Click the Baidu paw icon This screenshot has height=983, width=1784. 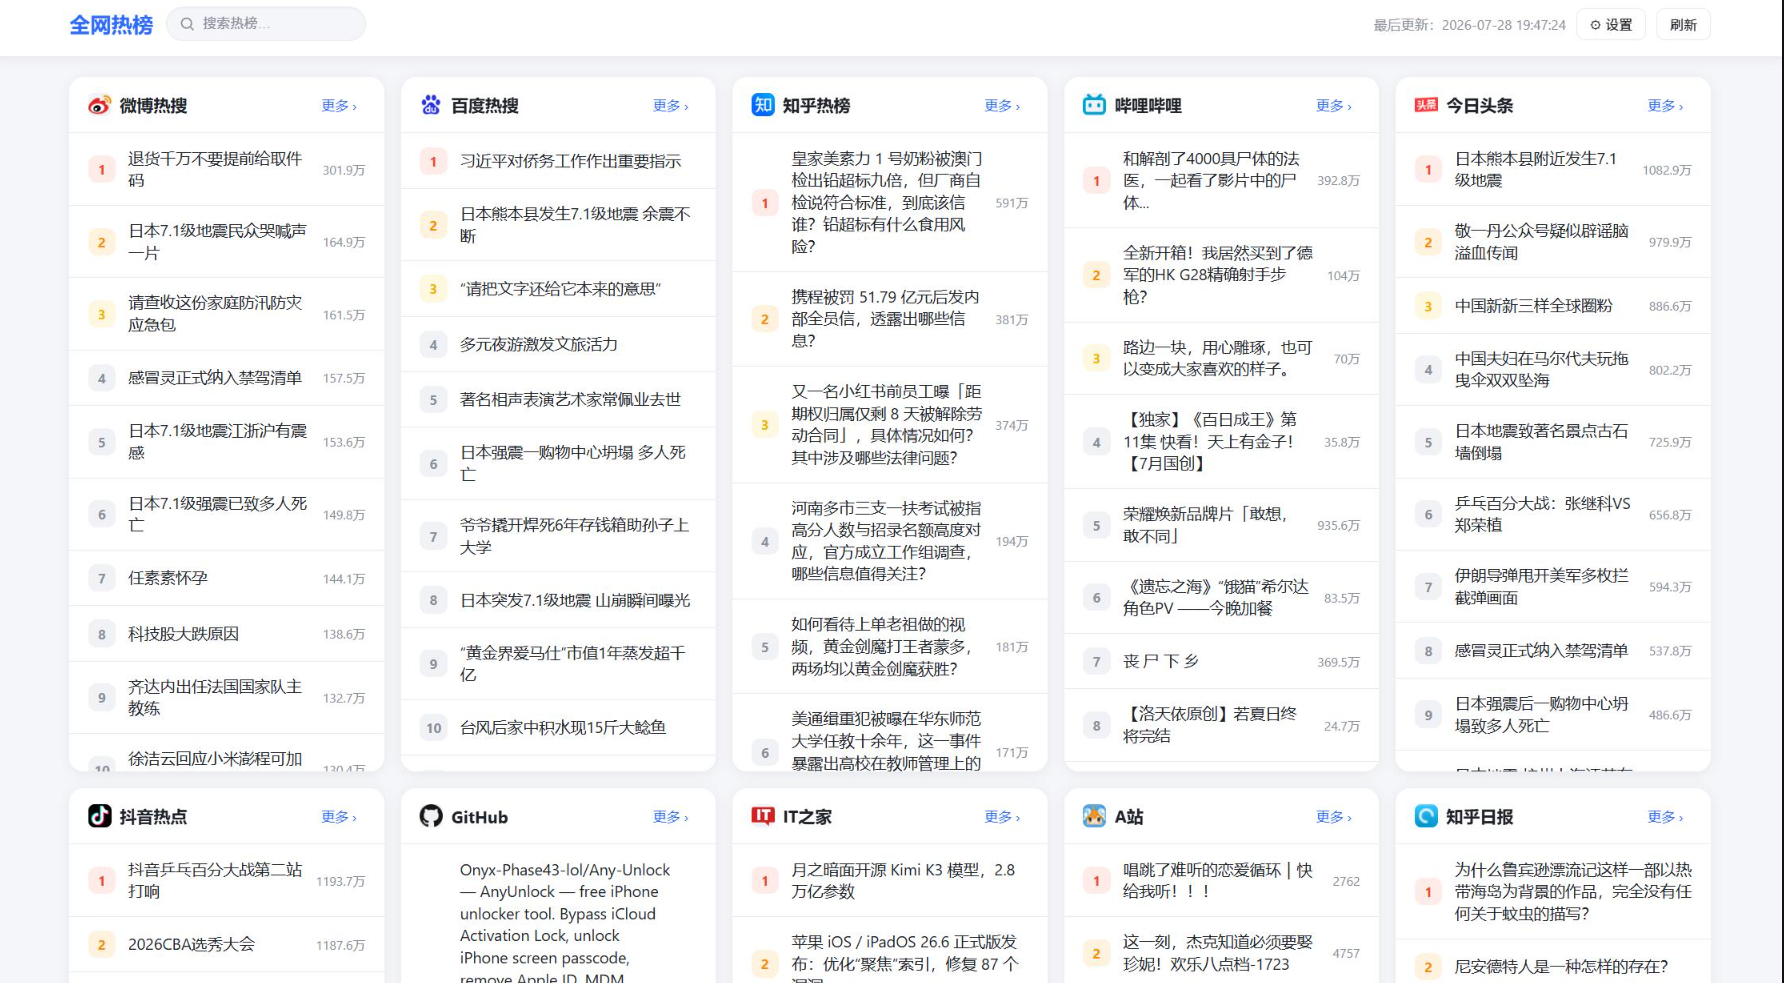point(431,105)
